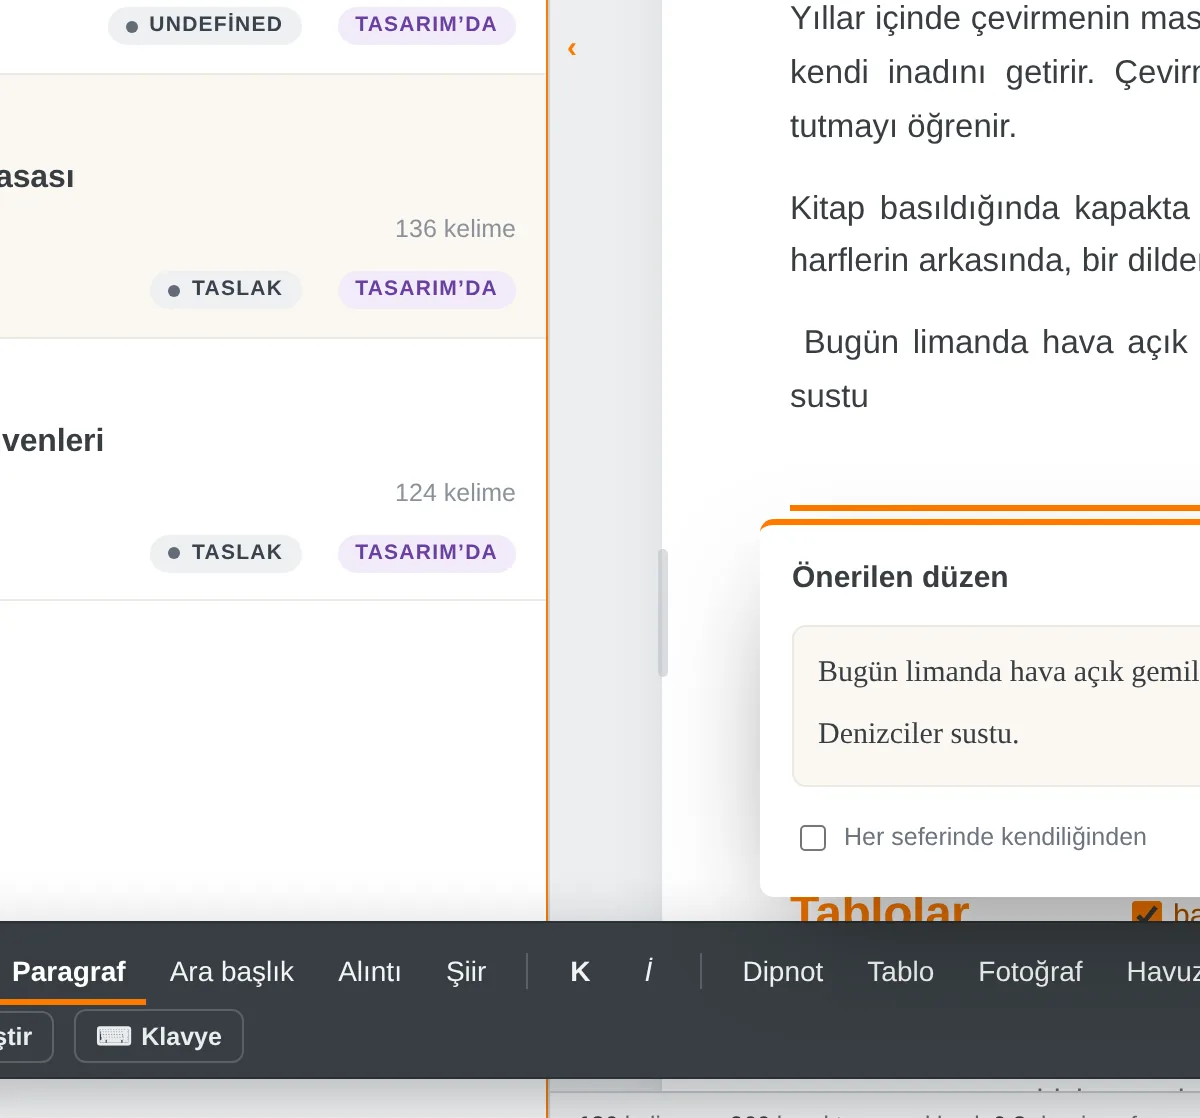Click TASARIM'DA badge beside UNDEFİNED
1200x1118 pixels.
(426, 24)
